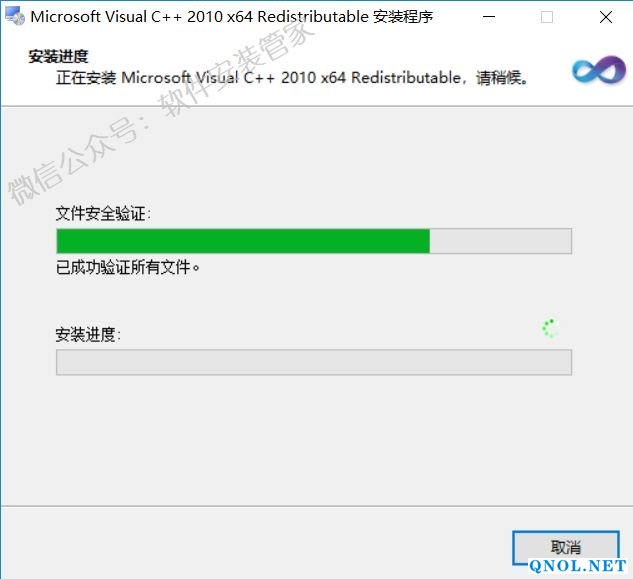Image resolution: width=633 pixels, height=579 pixels.
Task: Click the installer icon in the title bar
Action: pos(14,16)
